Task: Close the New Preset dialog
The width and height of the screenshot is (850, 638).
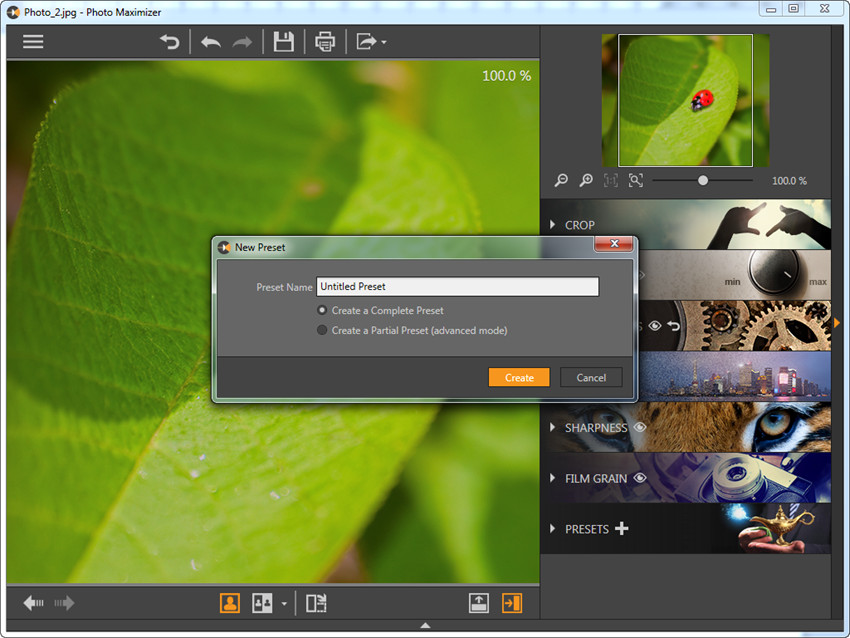Action: pos(614,244)
